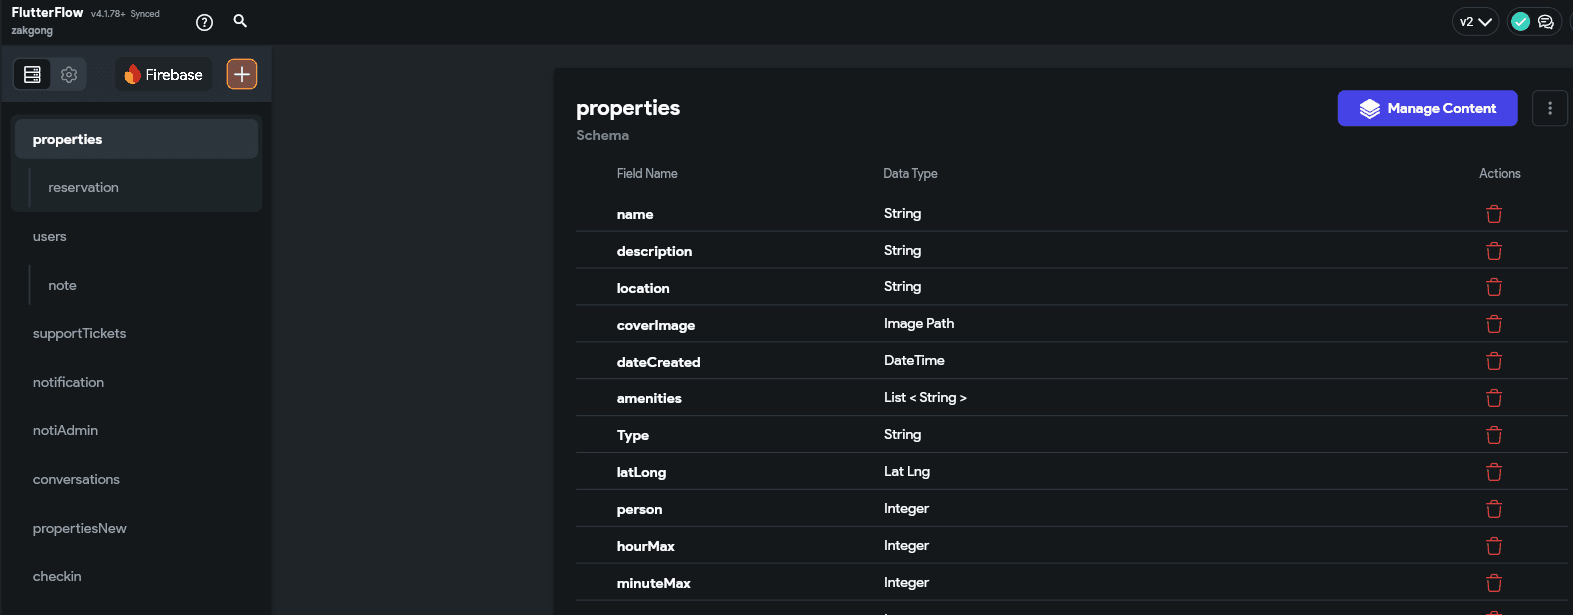Delete the amenities field

(x=1493, y=398)
